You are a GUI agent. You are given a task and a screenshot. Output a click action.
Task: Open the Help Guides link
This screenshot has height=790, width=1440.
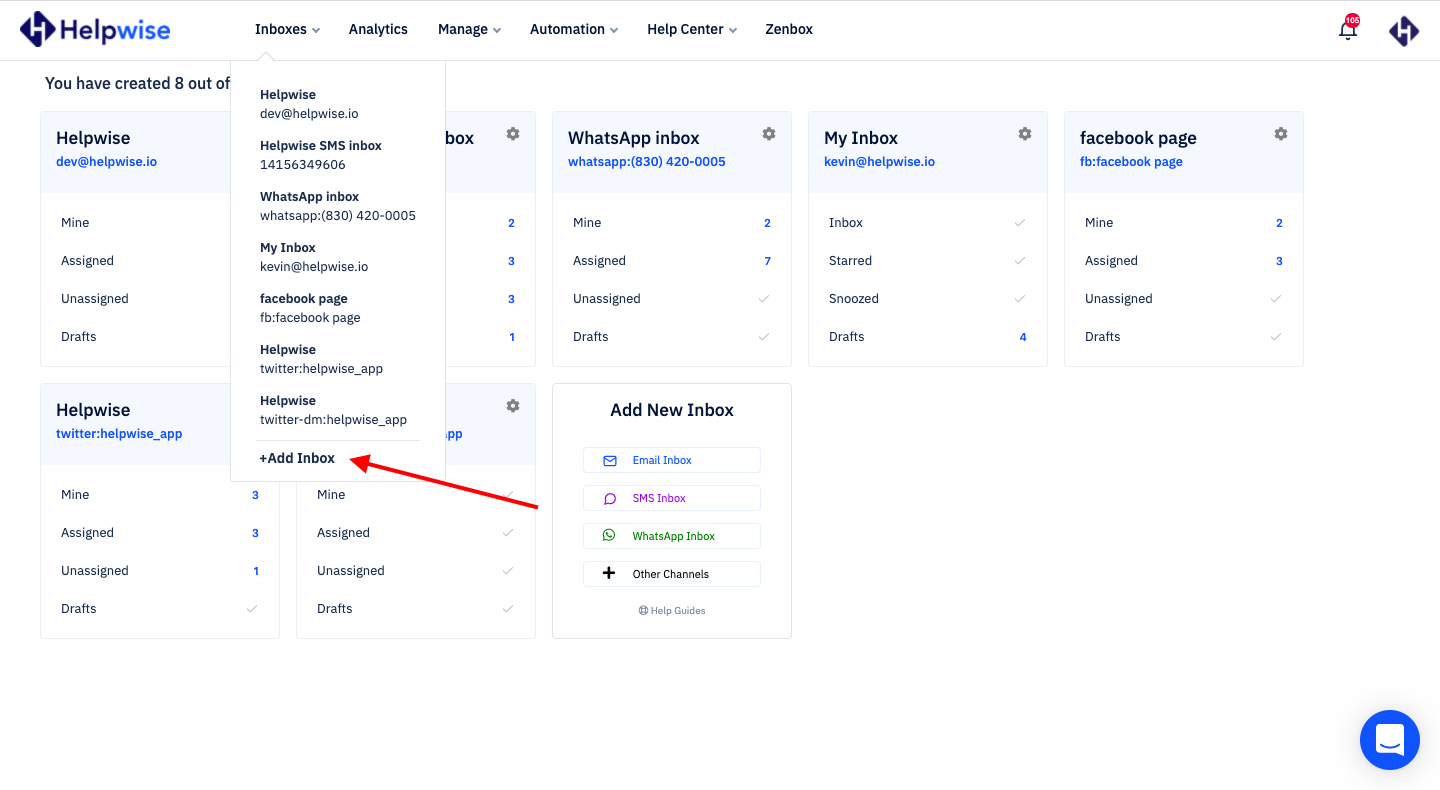[x=671, y=610]
